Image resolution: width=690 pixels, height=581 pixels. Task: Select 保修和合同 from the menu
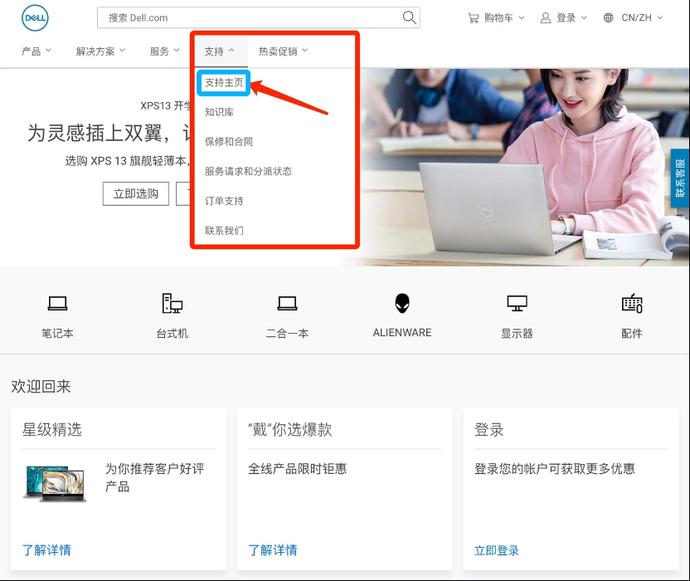click(228, 142)
